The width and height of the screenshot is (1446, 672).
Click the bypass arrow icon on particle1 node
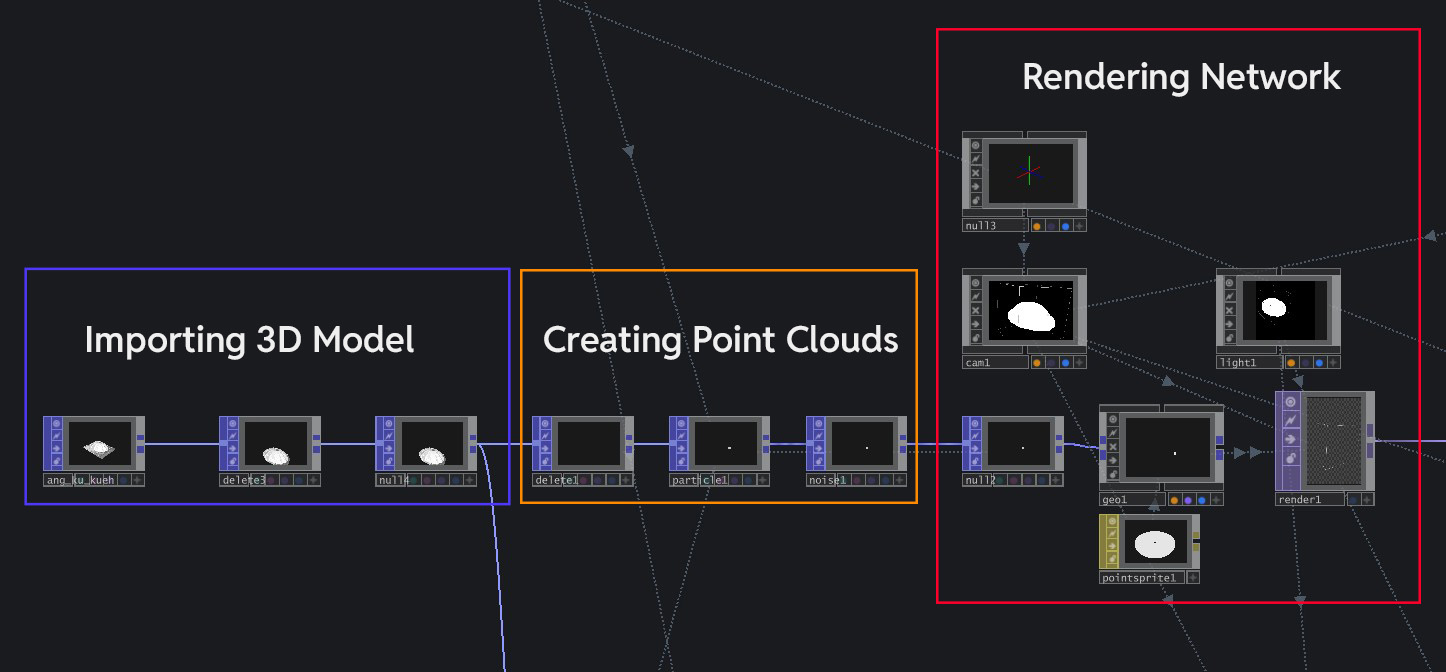[x=682, y=449]
